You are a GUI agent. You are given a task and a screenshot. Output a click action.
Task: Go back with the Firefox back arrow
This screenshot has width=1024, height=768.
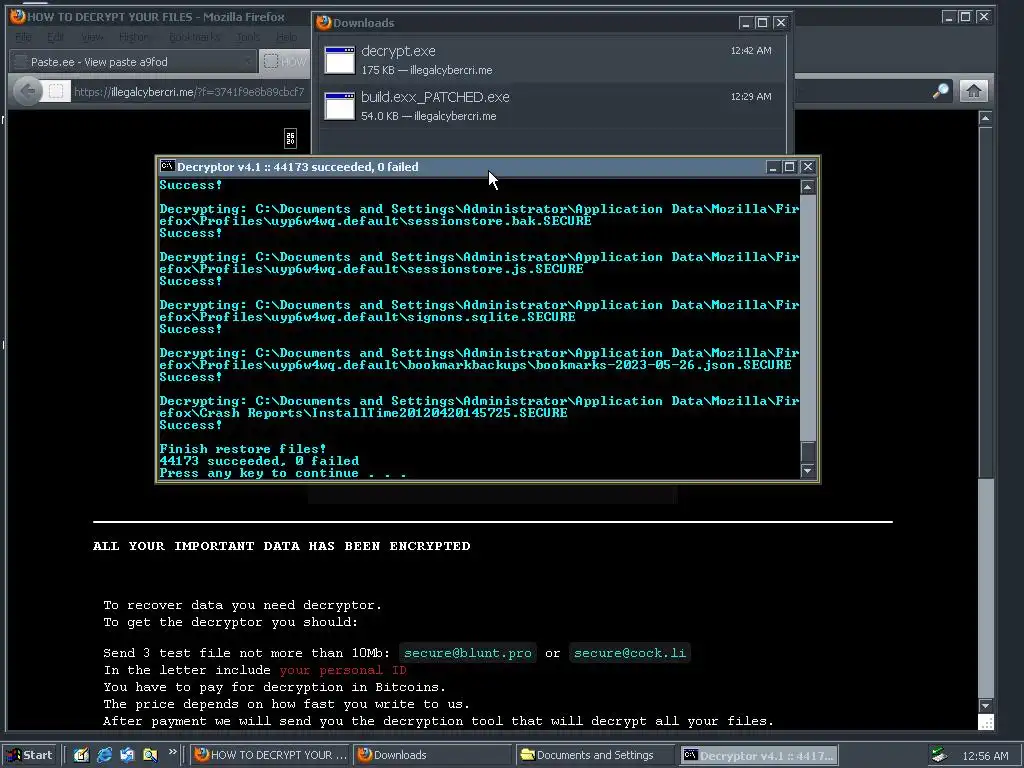(x=27, y=91)
